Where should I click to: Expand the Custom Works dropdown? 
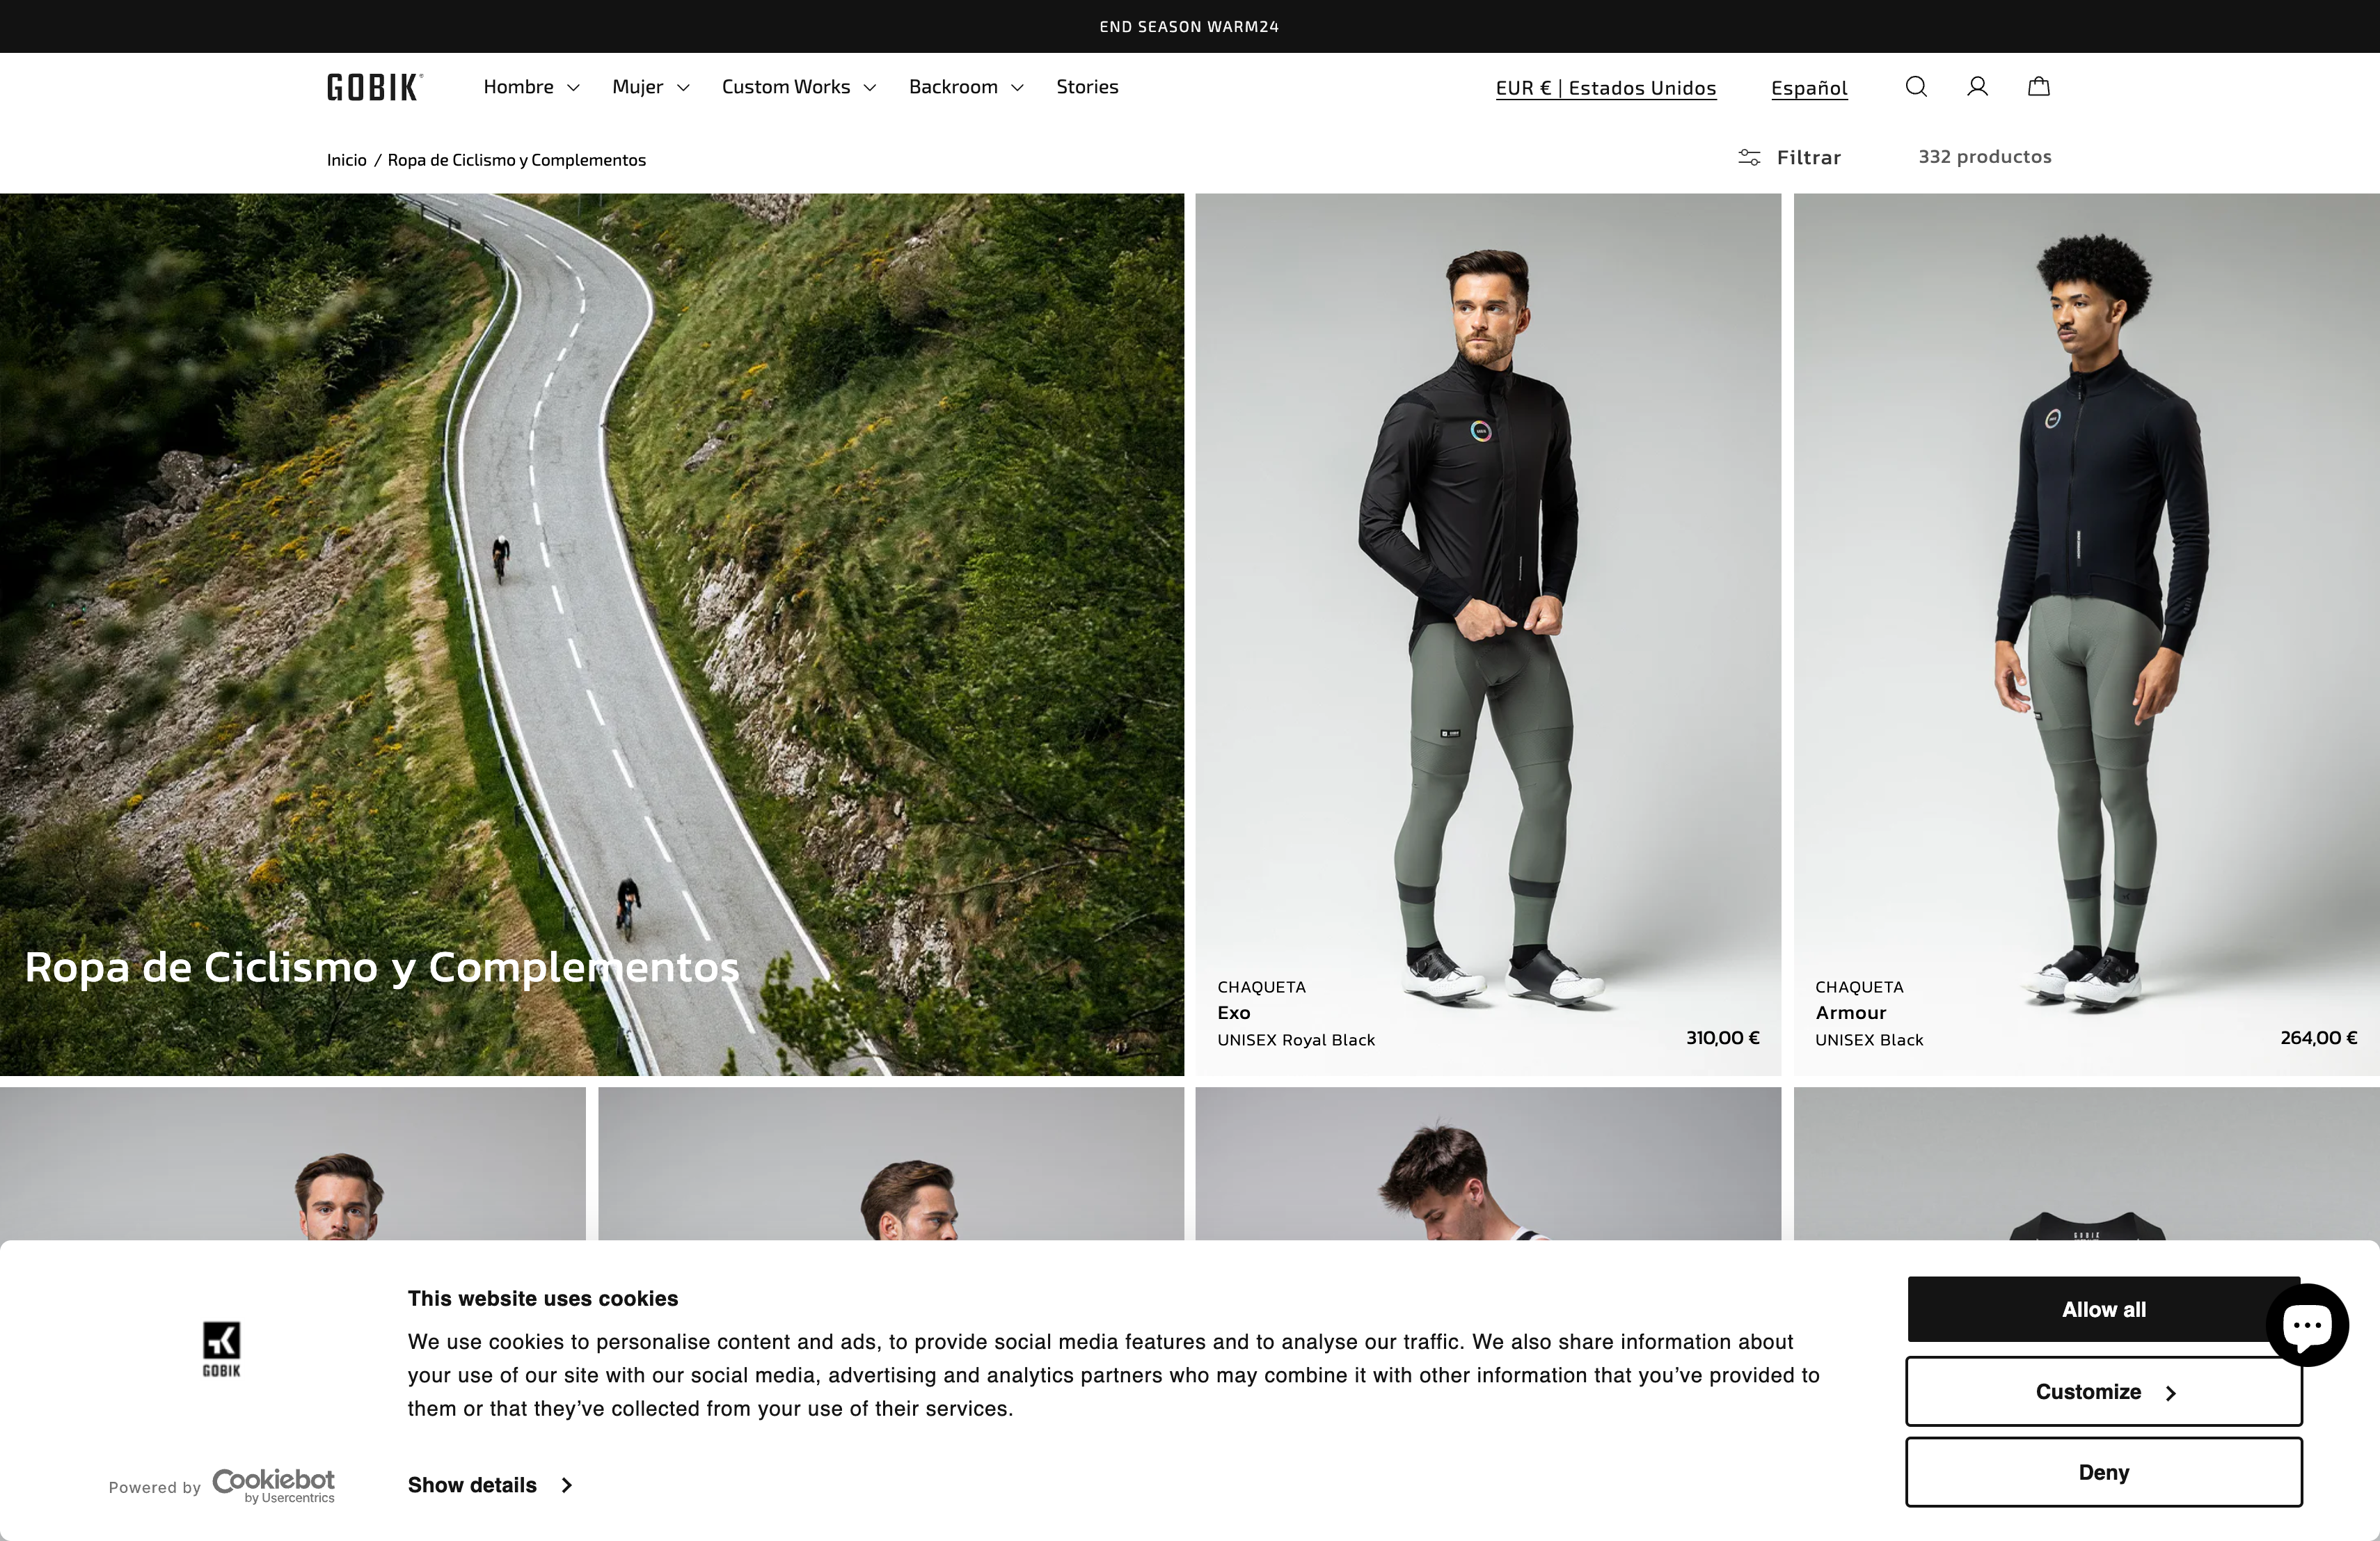pos(797,87)
